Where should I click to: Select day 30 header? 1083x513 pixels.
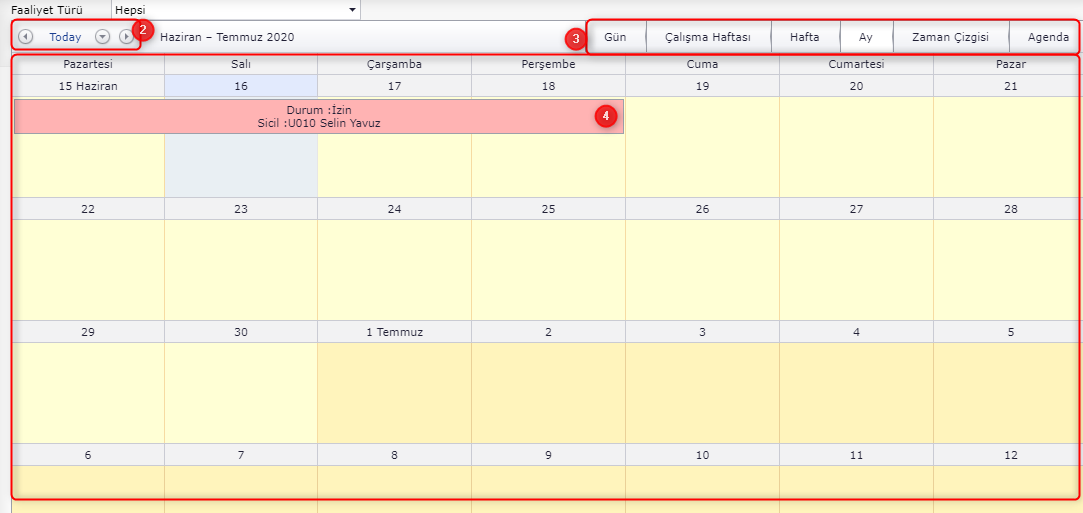(x=240, y=331)
